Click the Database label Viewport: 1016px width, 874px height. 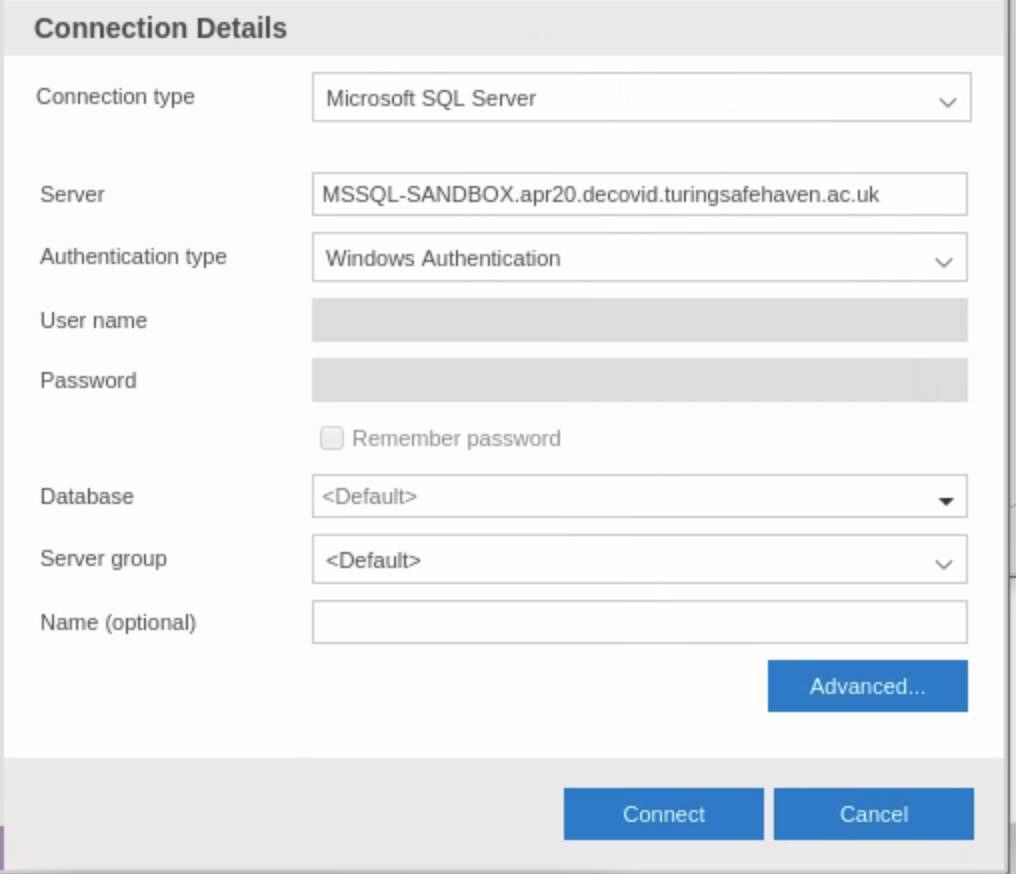[87, 496]
